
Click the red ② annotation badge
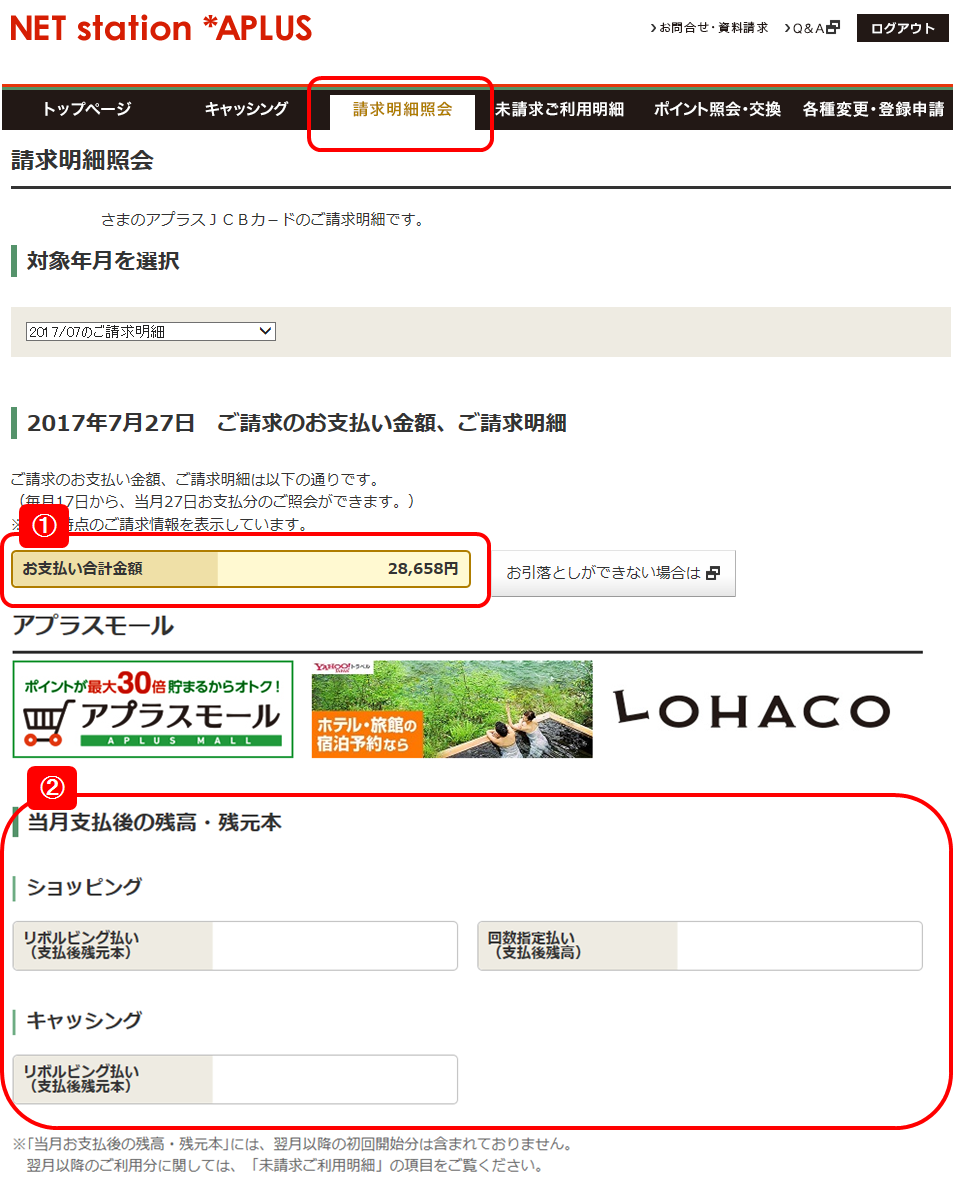(51, 788)
